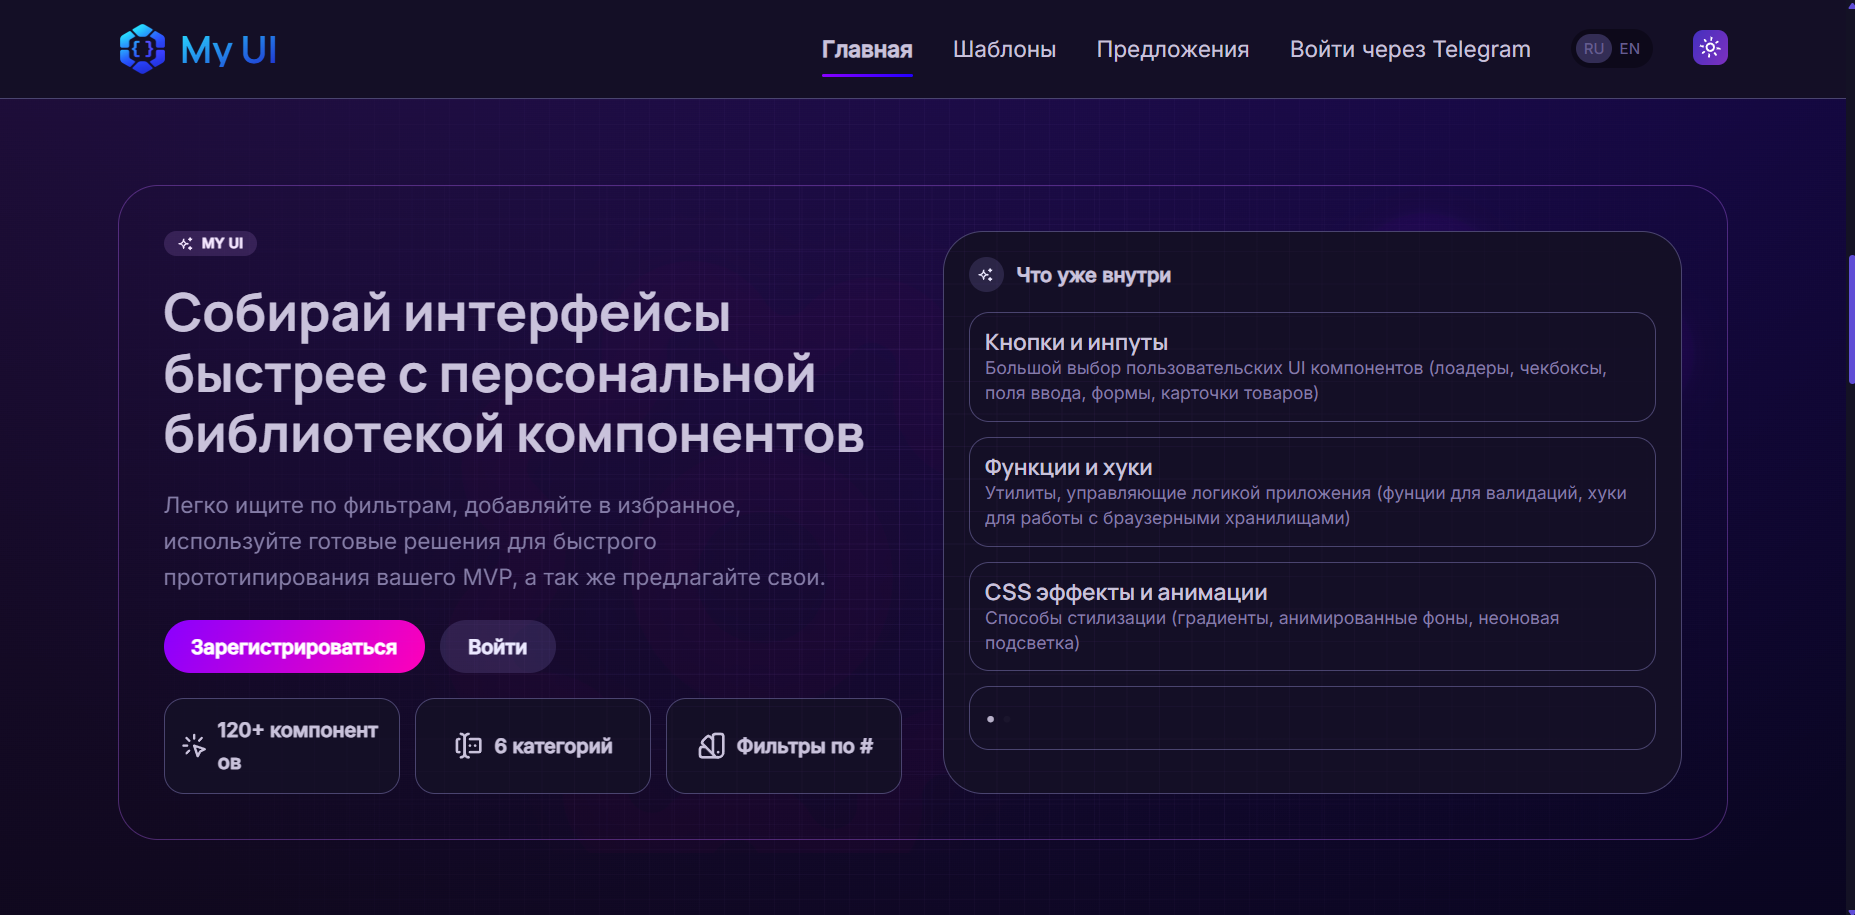Open the "Функции и хуки" card

1312,492
